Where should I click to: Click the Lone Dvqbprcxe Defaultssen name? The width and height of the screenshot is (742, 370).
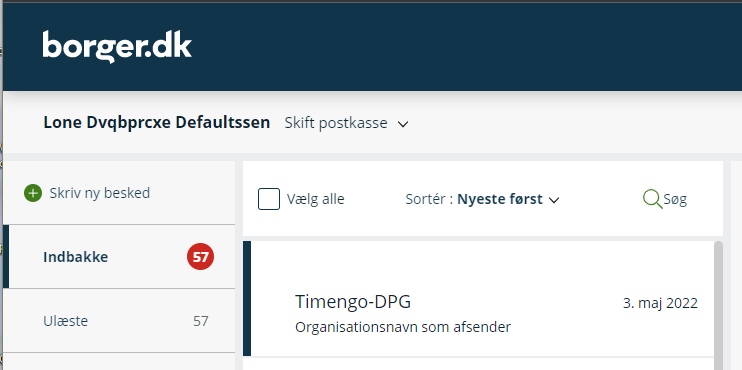157,123
